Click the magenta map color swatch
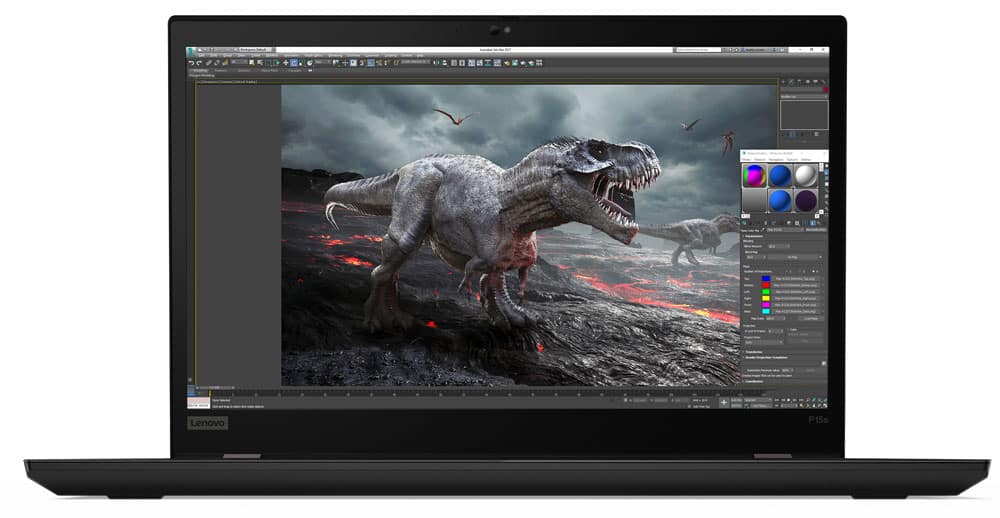The height and width of the screenshot is (518, 1000). 766,305
